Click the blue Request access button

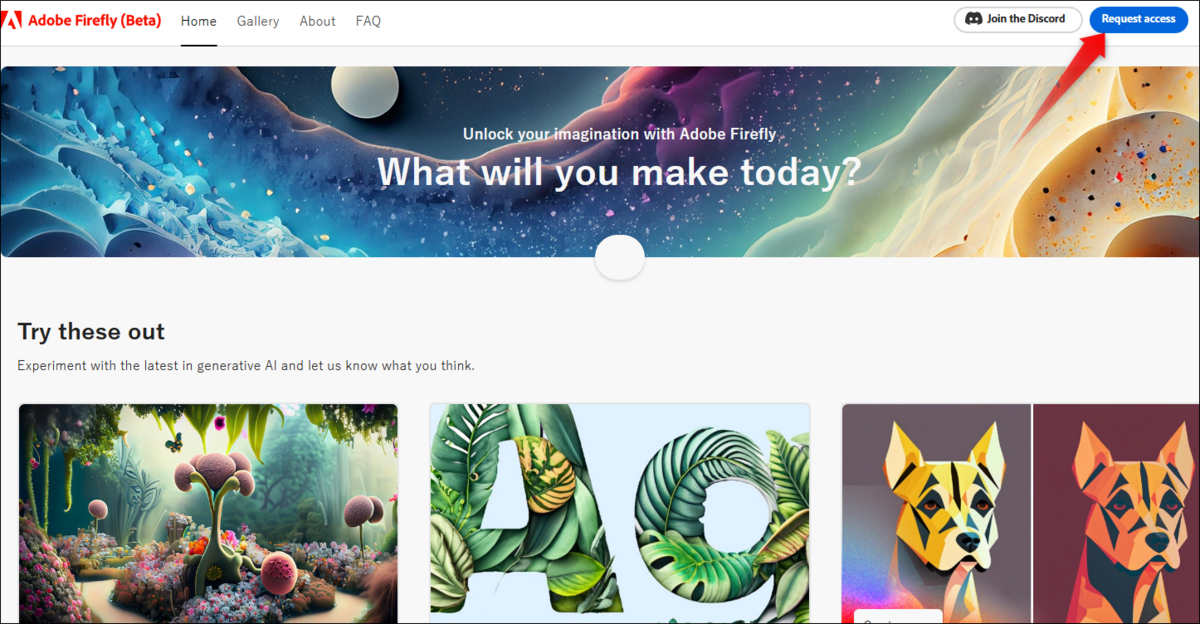point(1138,19)
